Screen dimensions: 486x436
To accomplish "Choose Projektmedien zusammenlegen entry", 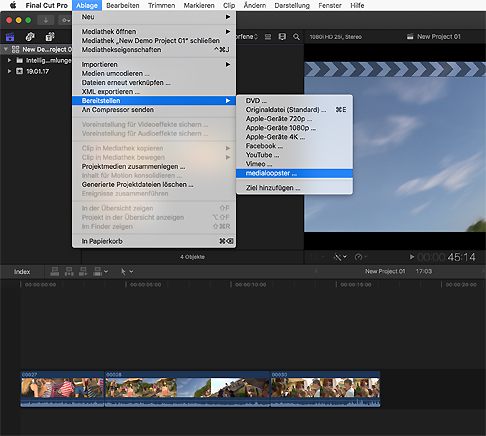I will click(x=154, y=166).
